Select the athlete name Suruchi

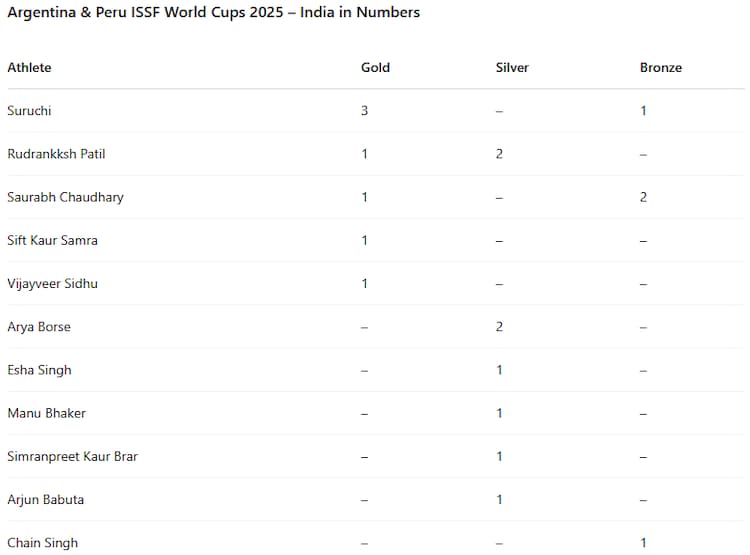click(x=31, y=111)
